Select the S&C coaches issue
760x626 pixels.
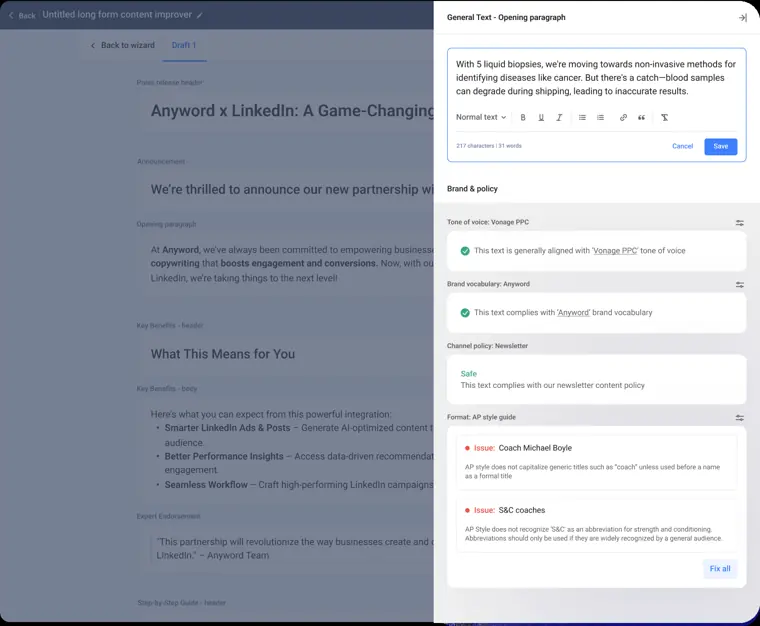point(596,524)
